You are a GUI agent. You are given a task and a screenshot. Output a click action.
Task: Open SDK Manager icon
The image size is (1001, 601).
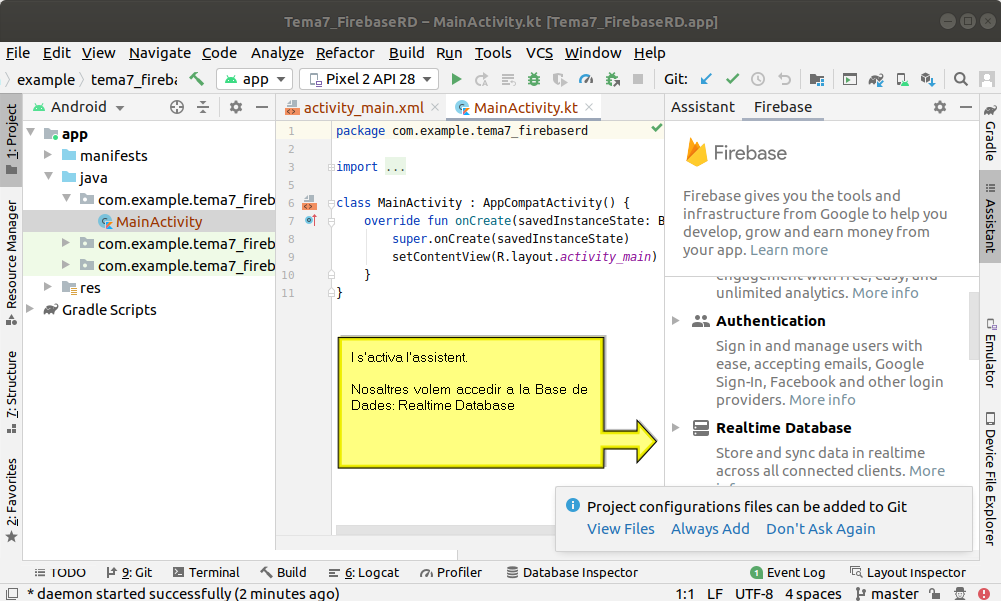pos(928,79)
